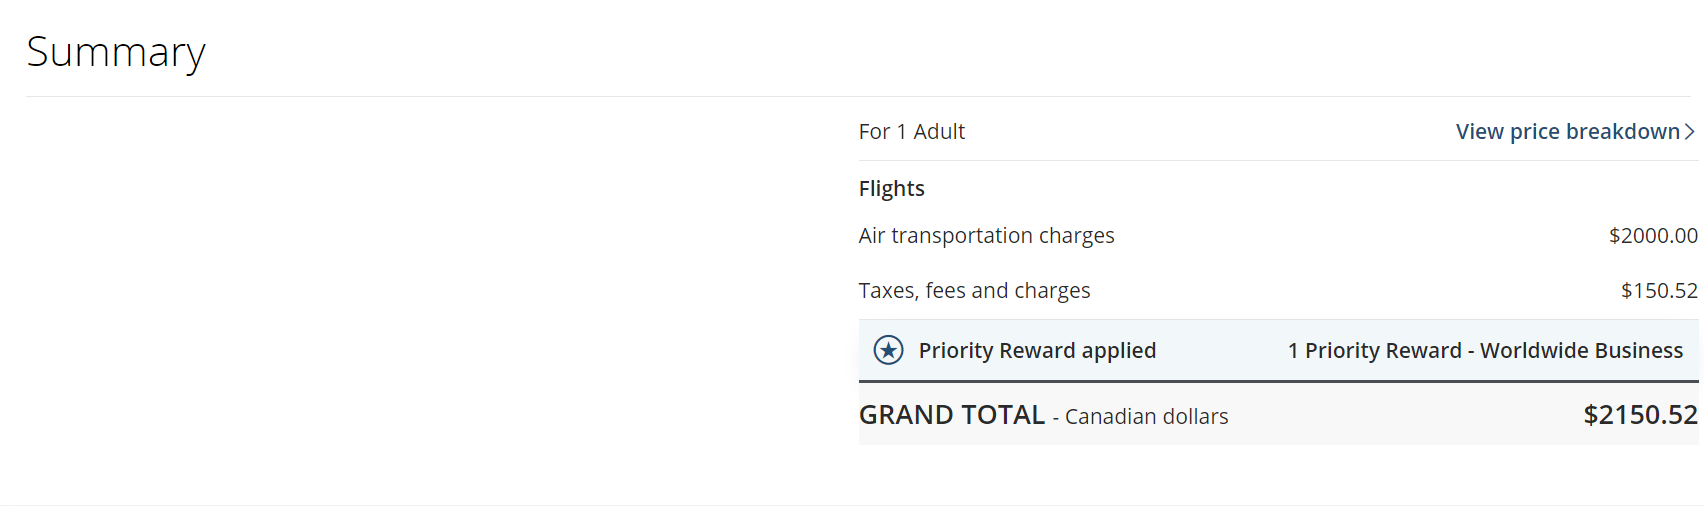Select the $2150.52 grand total amount
The width and height of the screenshot is (1704, 510).
point(1640,415)
